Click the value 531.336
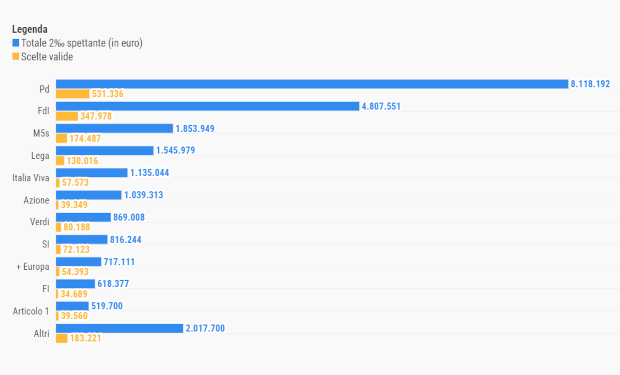Image resolution: width=620 pixels, height=375 pixels. (x=108, y=94)
